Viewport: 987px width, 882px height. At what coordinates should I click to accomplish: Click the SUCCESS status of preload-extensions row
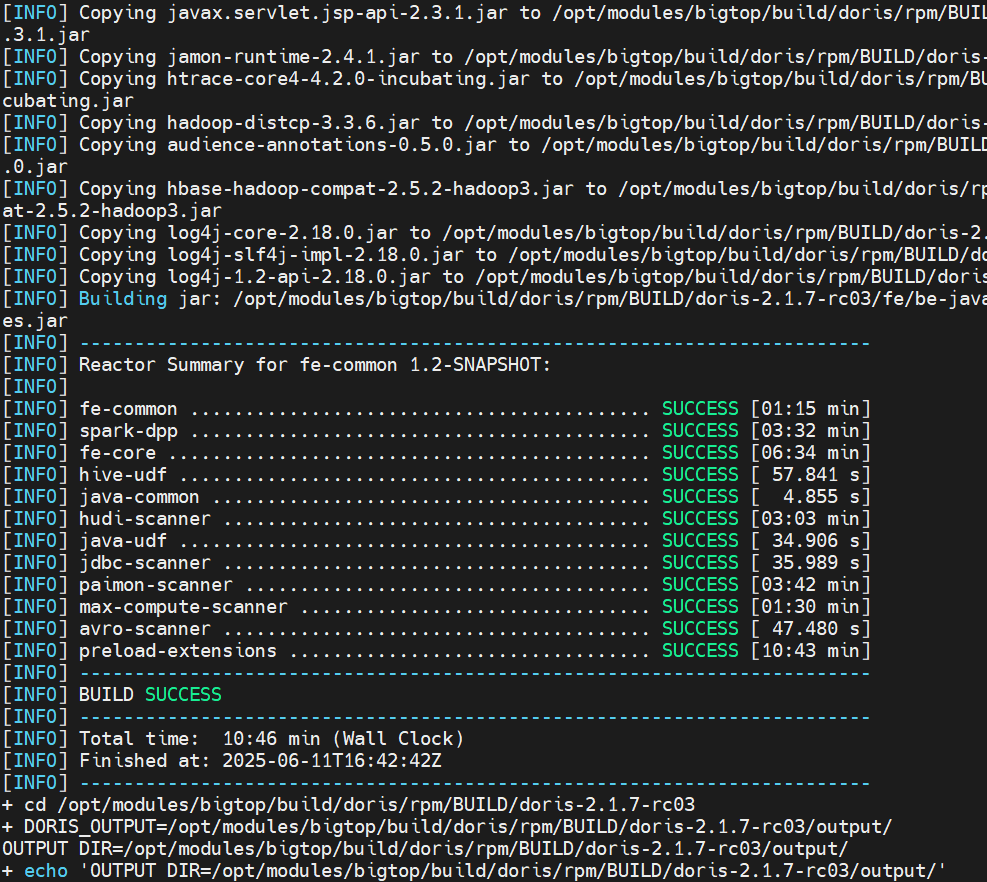[x=700, y=652]
